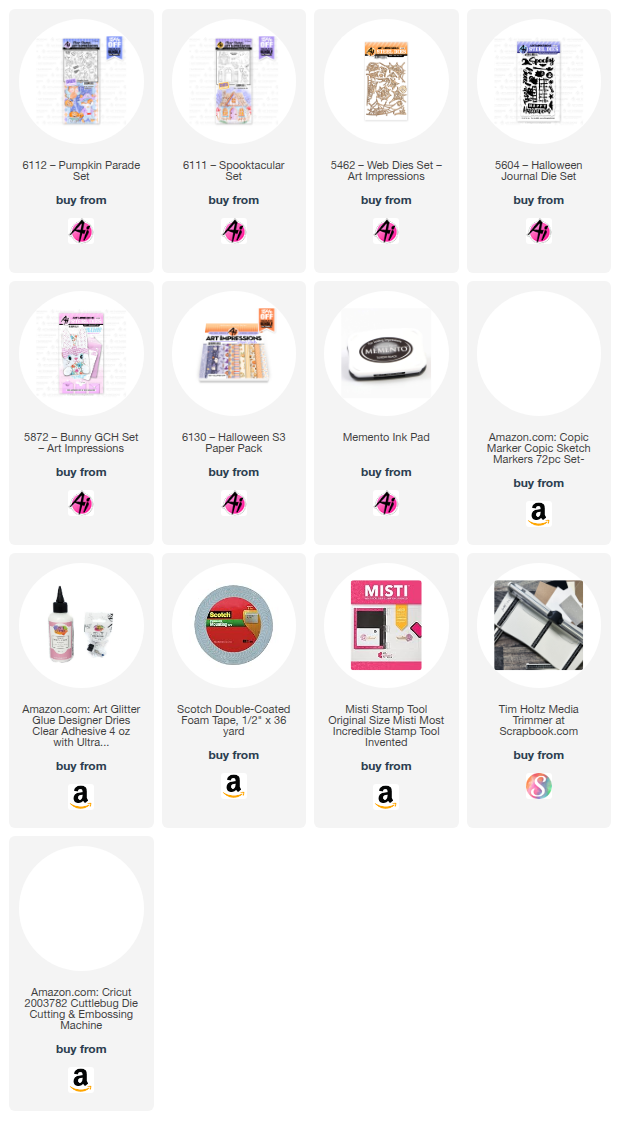Open the 5872 Bunny GCH Set title link

pos(81,443)
